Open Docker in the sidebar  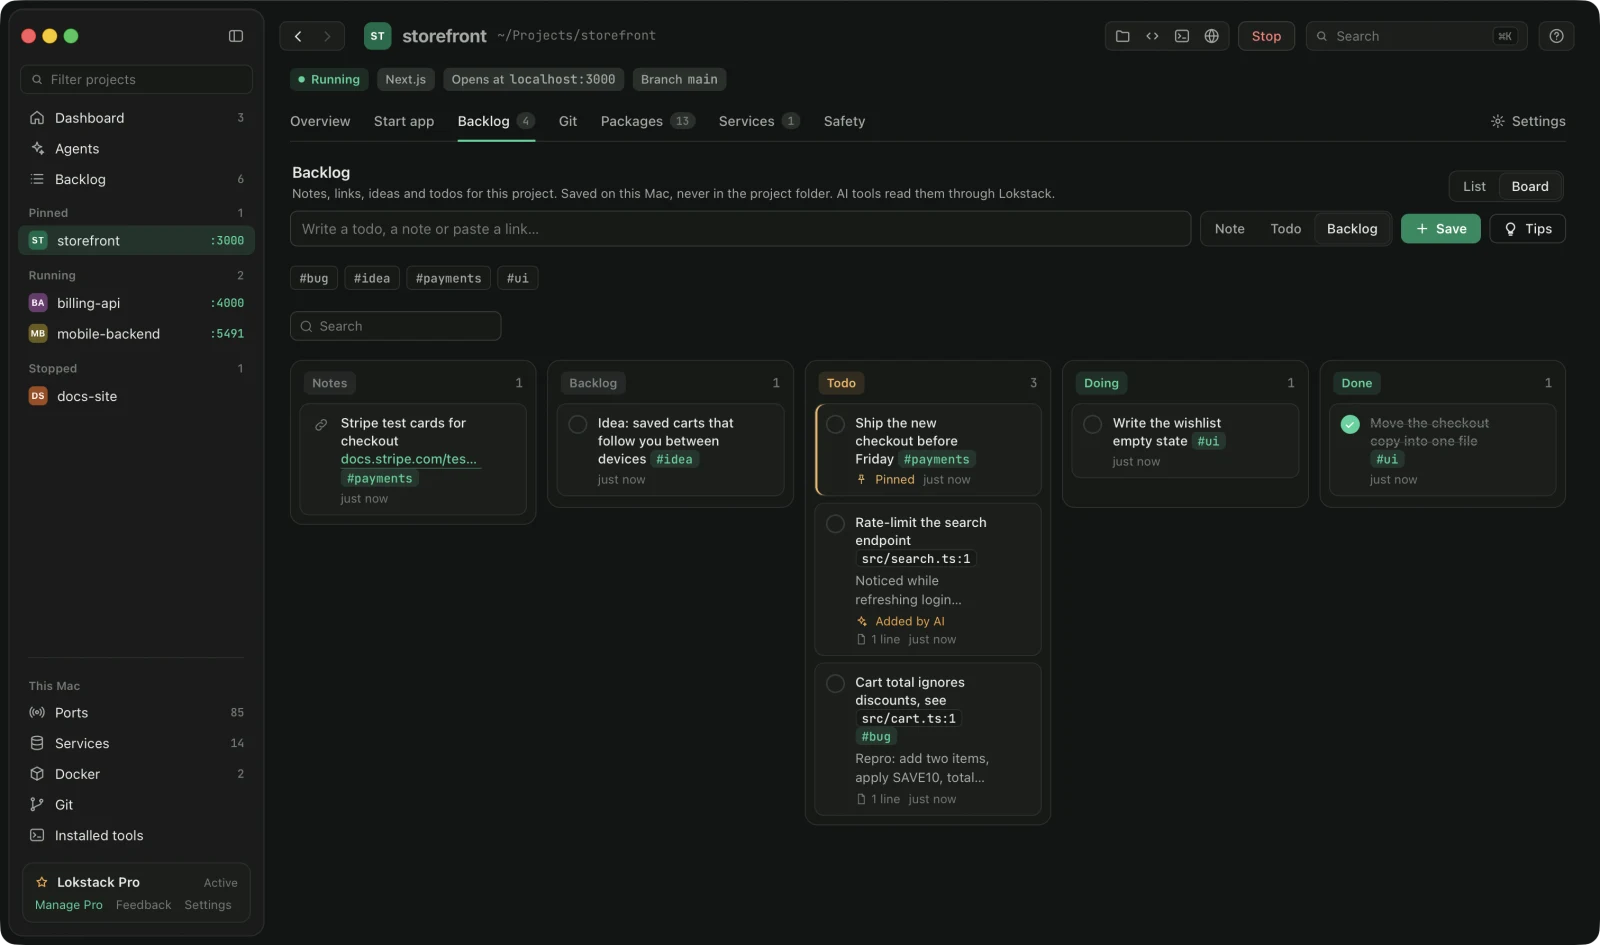point(136,774)
